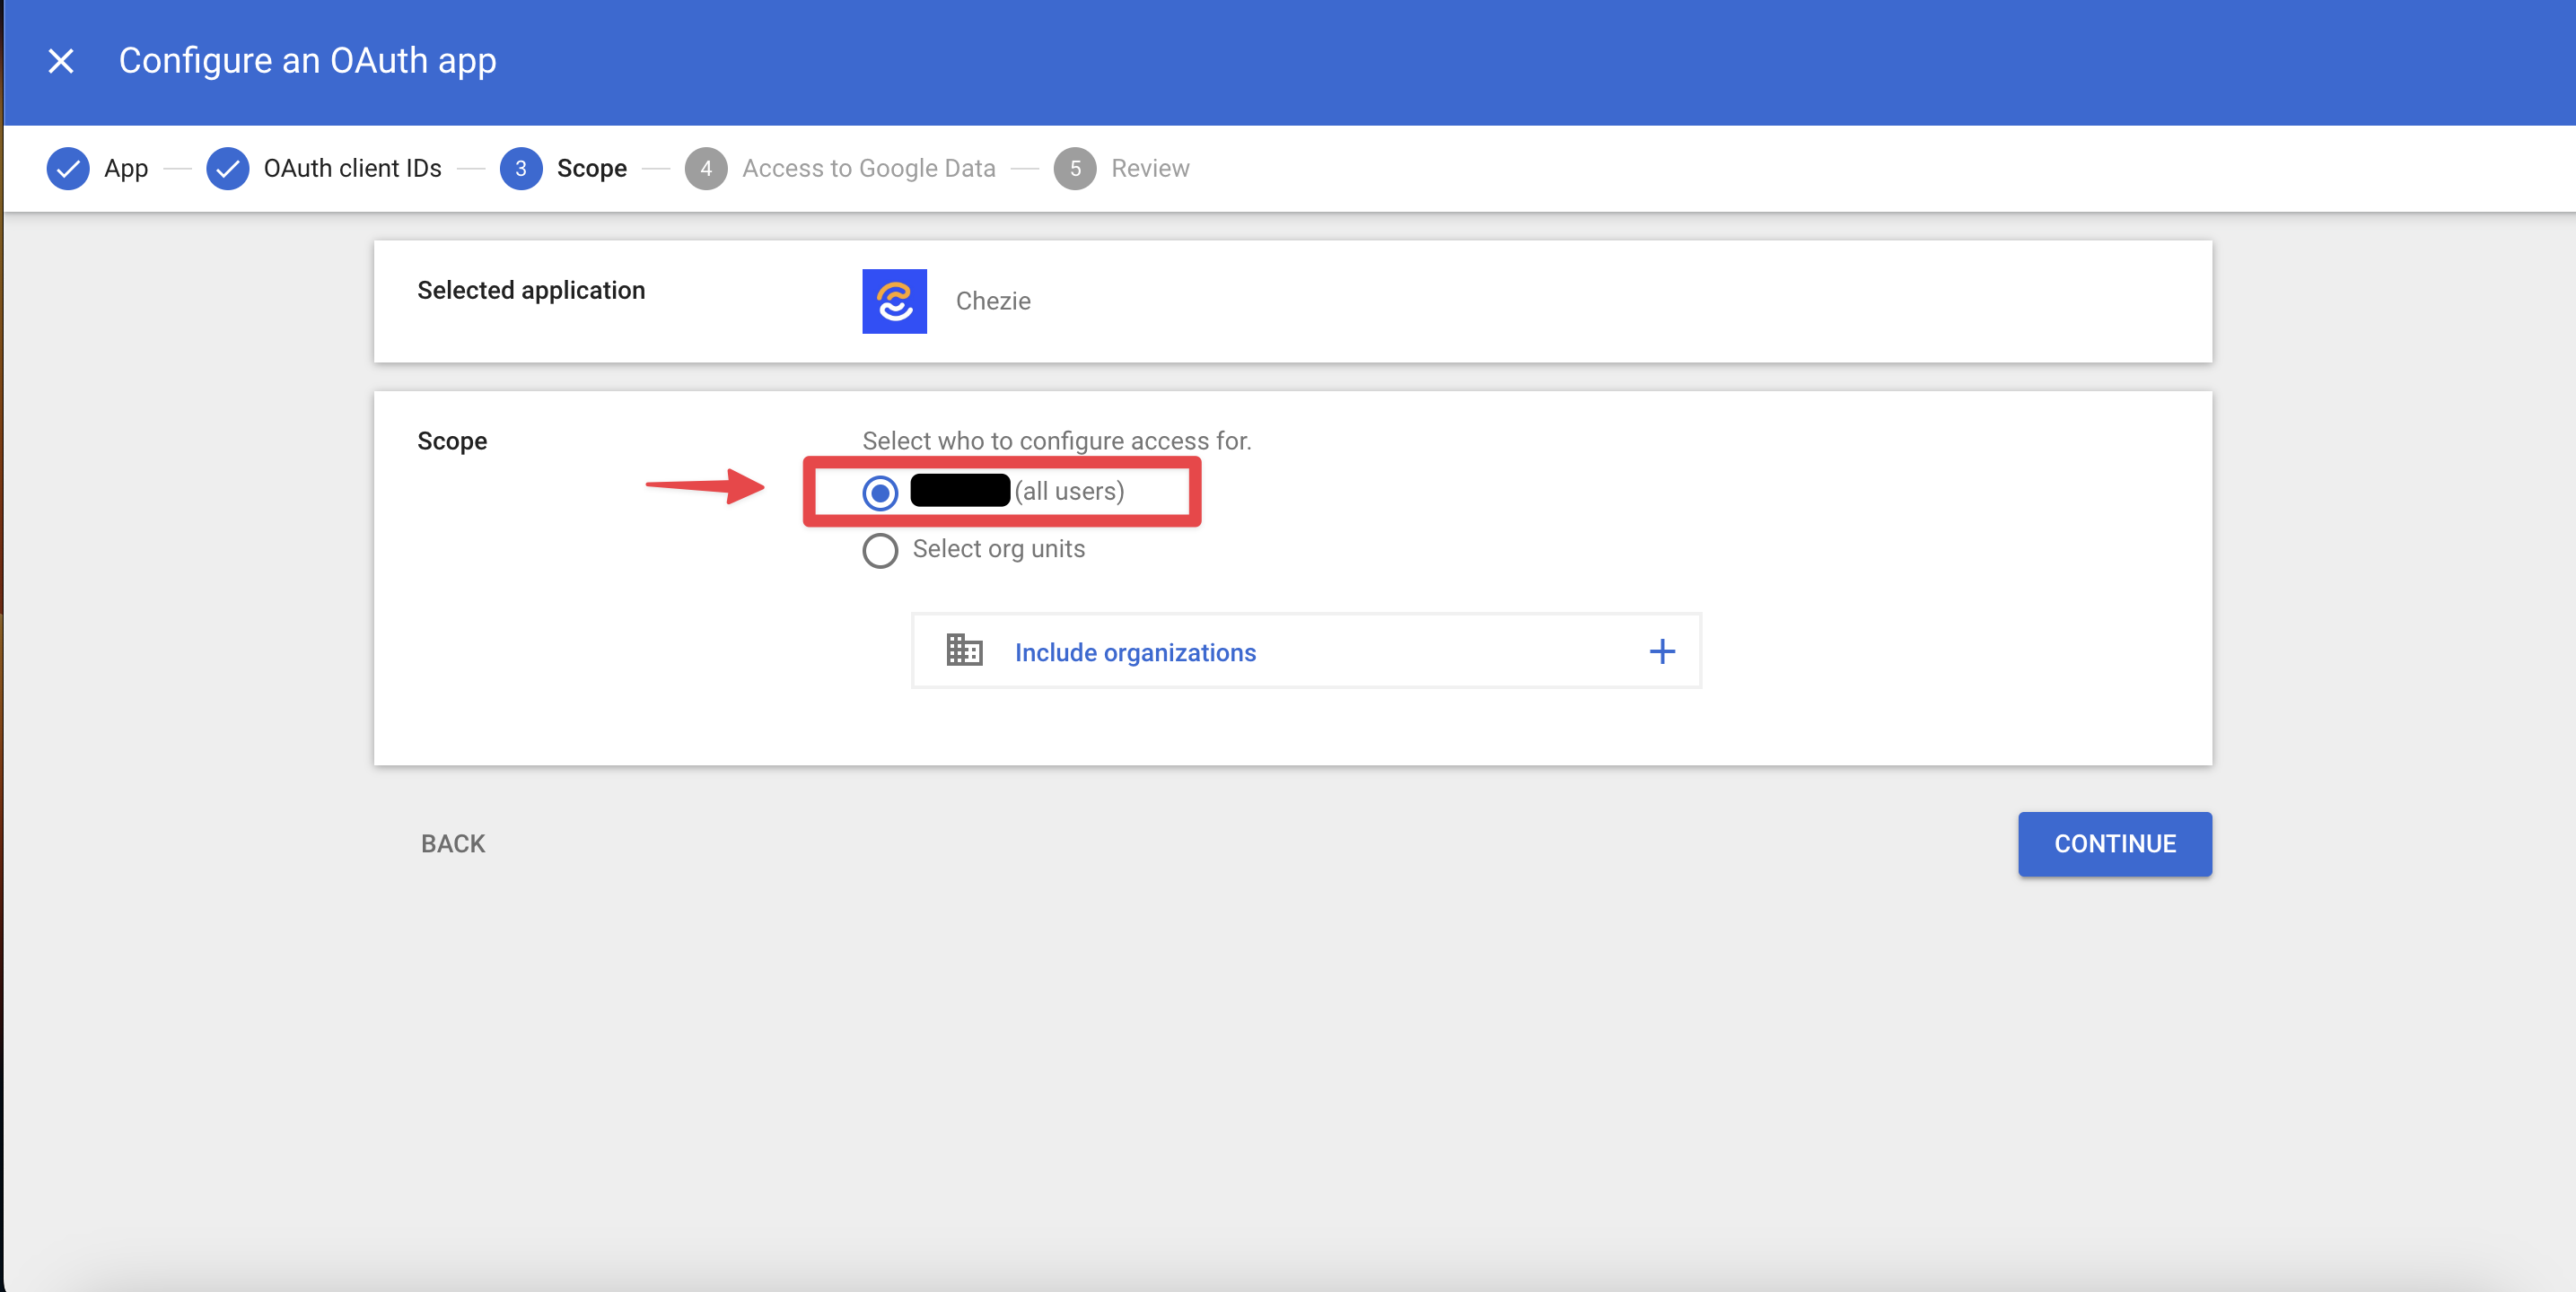Click the plus icon to add organizations
The image size is (2576, 1292).
click(1662, 652)
